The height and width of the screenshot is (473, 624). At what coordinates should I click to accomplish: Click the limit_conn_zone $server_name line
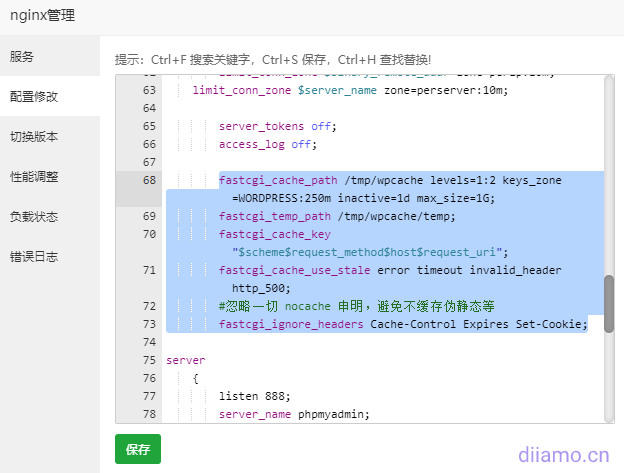350,90
